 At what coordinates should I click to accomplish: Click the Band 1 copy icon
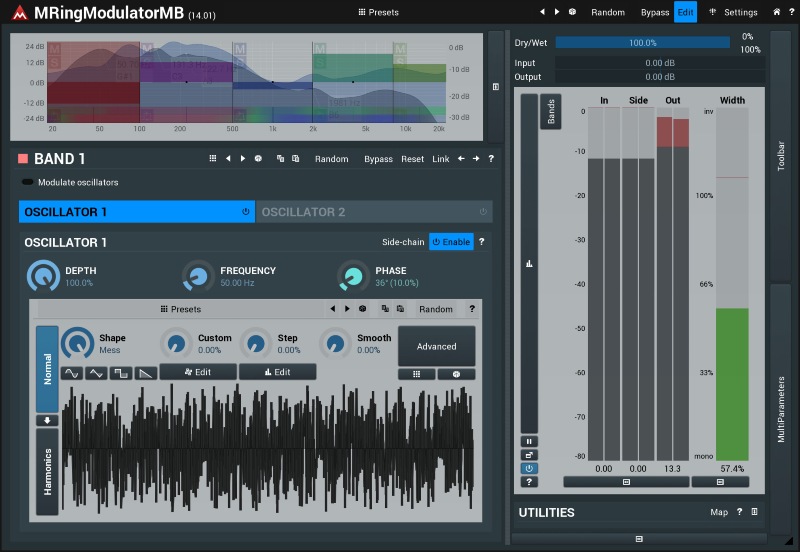pyautogui.click(x=280, y=159)
